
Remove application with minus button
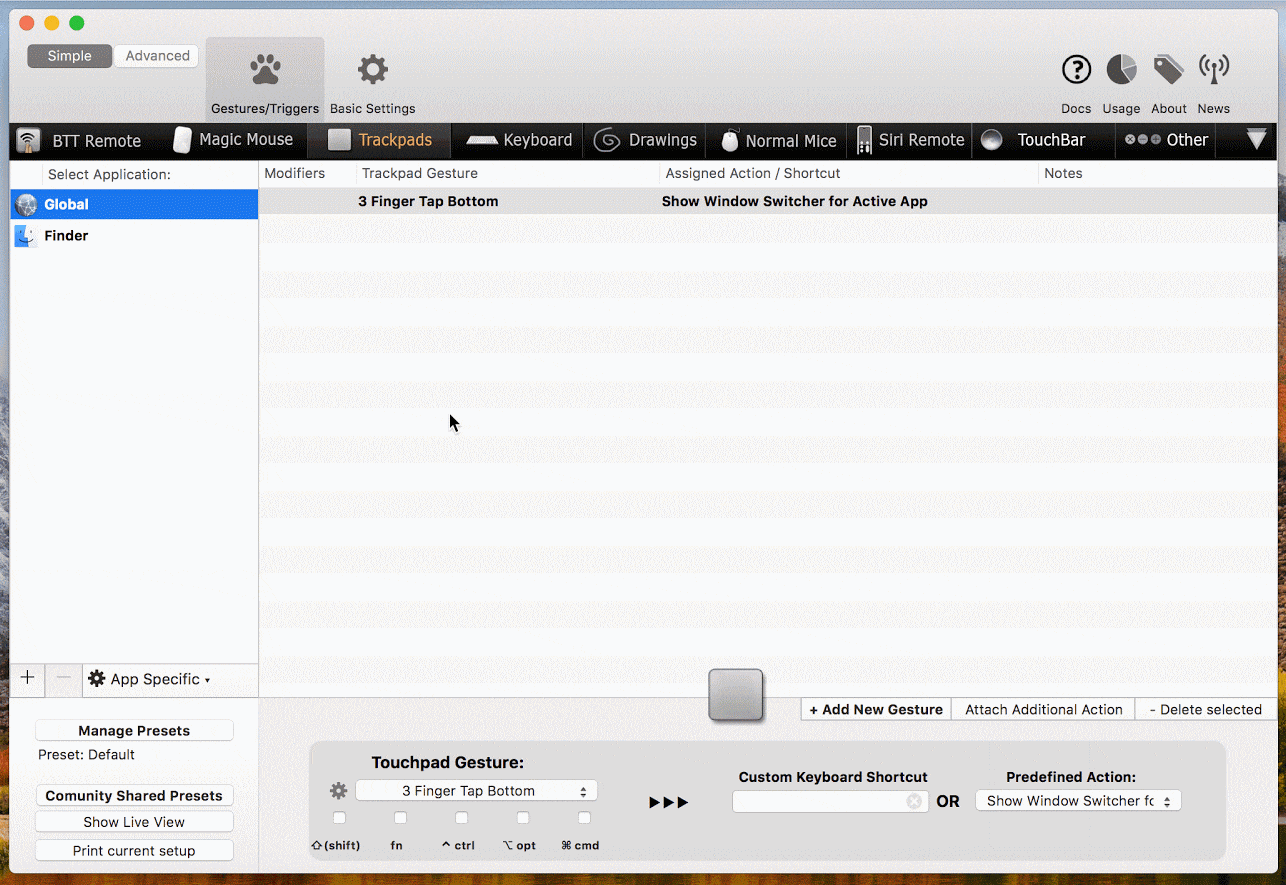tap(63, 679)
